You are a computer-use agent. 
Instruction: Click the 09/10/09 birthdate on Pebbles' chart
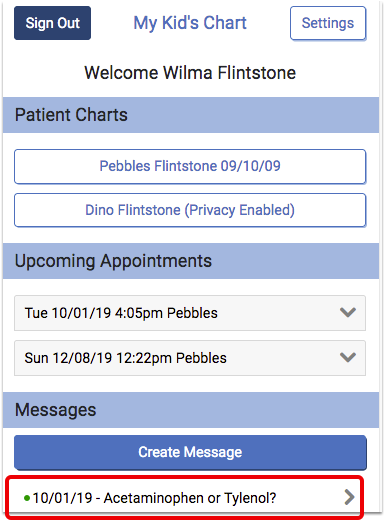tap(250, 166)
